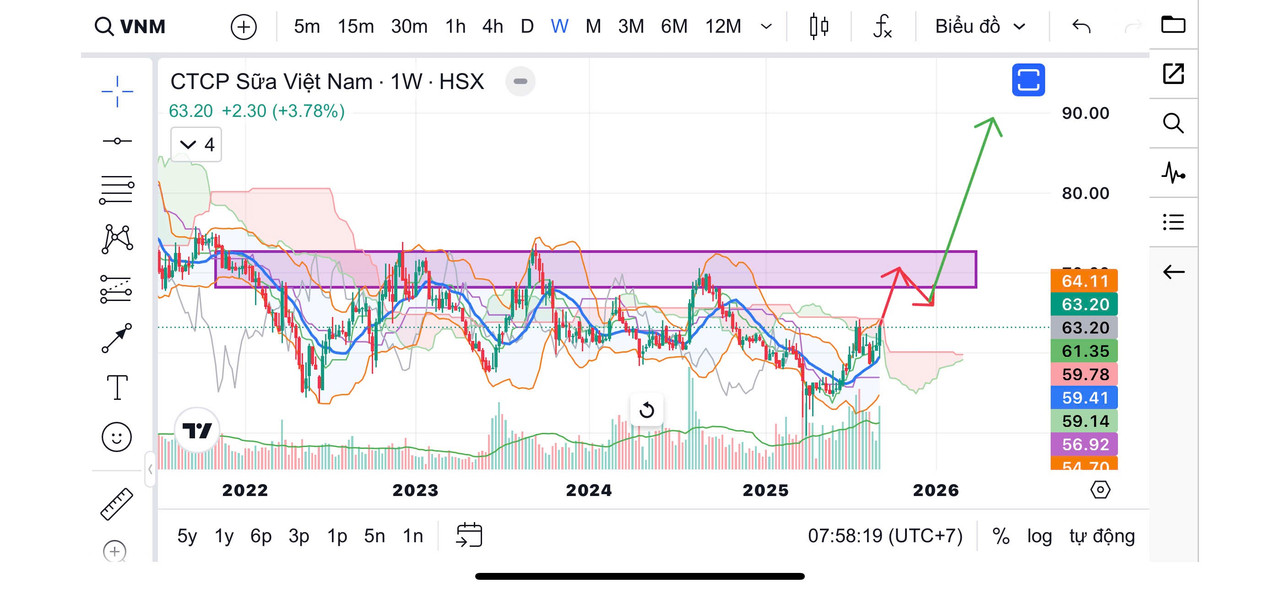Switch to the 4h timeframe
This screenshot has height=591, width=1280.
click(492, 27)
